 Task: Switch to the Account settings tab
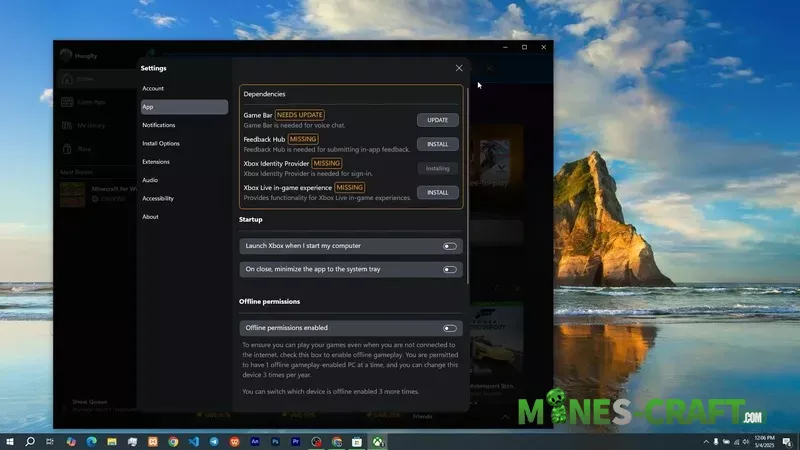153,88
